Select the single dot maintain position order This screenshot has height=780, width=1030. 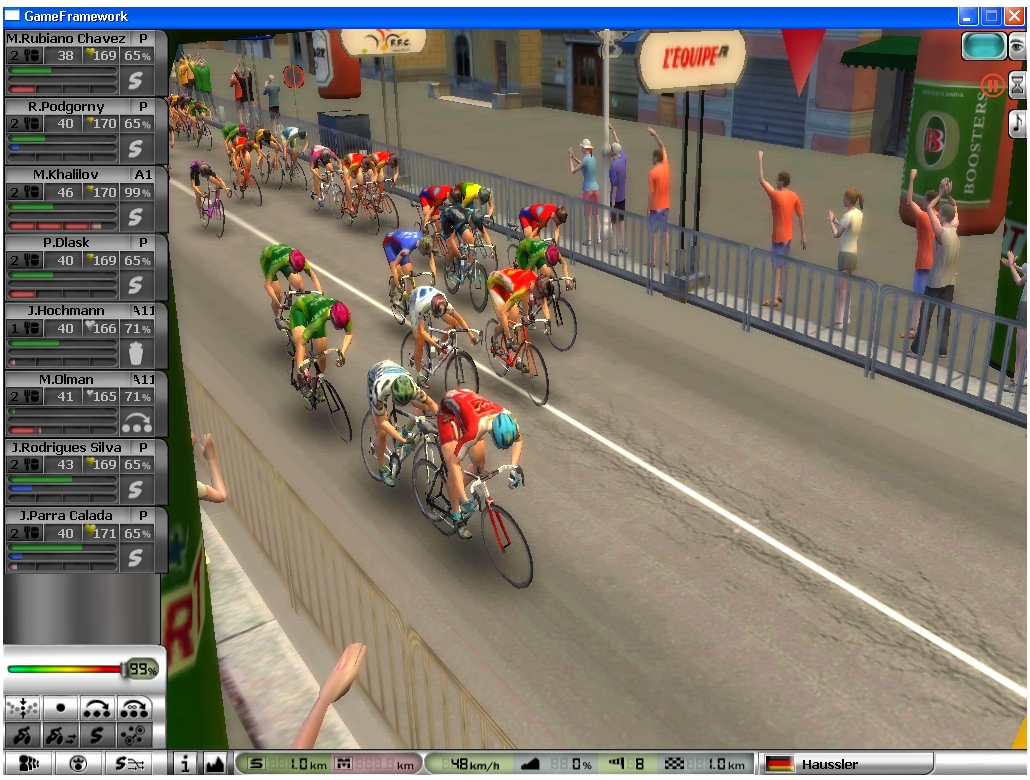click(x=60, y=707)
